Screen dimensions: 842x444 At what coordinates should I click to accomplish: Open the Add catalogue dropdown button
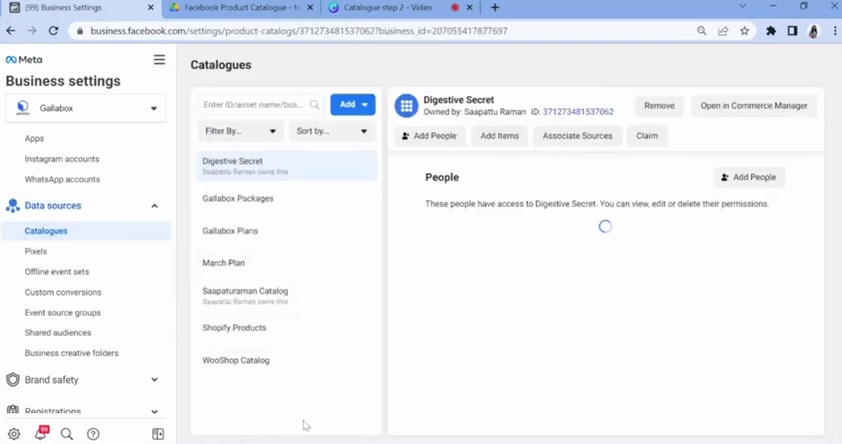pos(353,105)
